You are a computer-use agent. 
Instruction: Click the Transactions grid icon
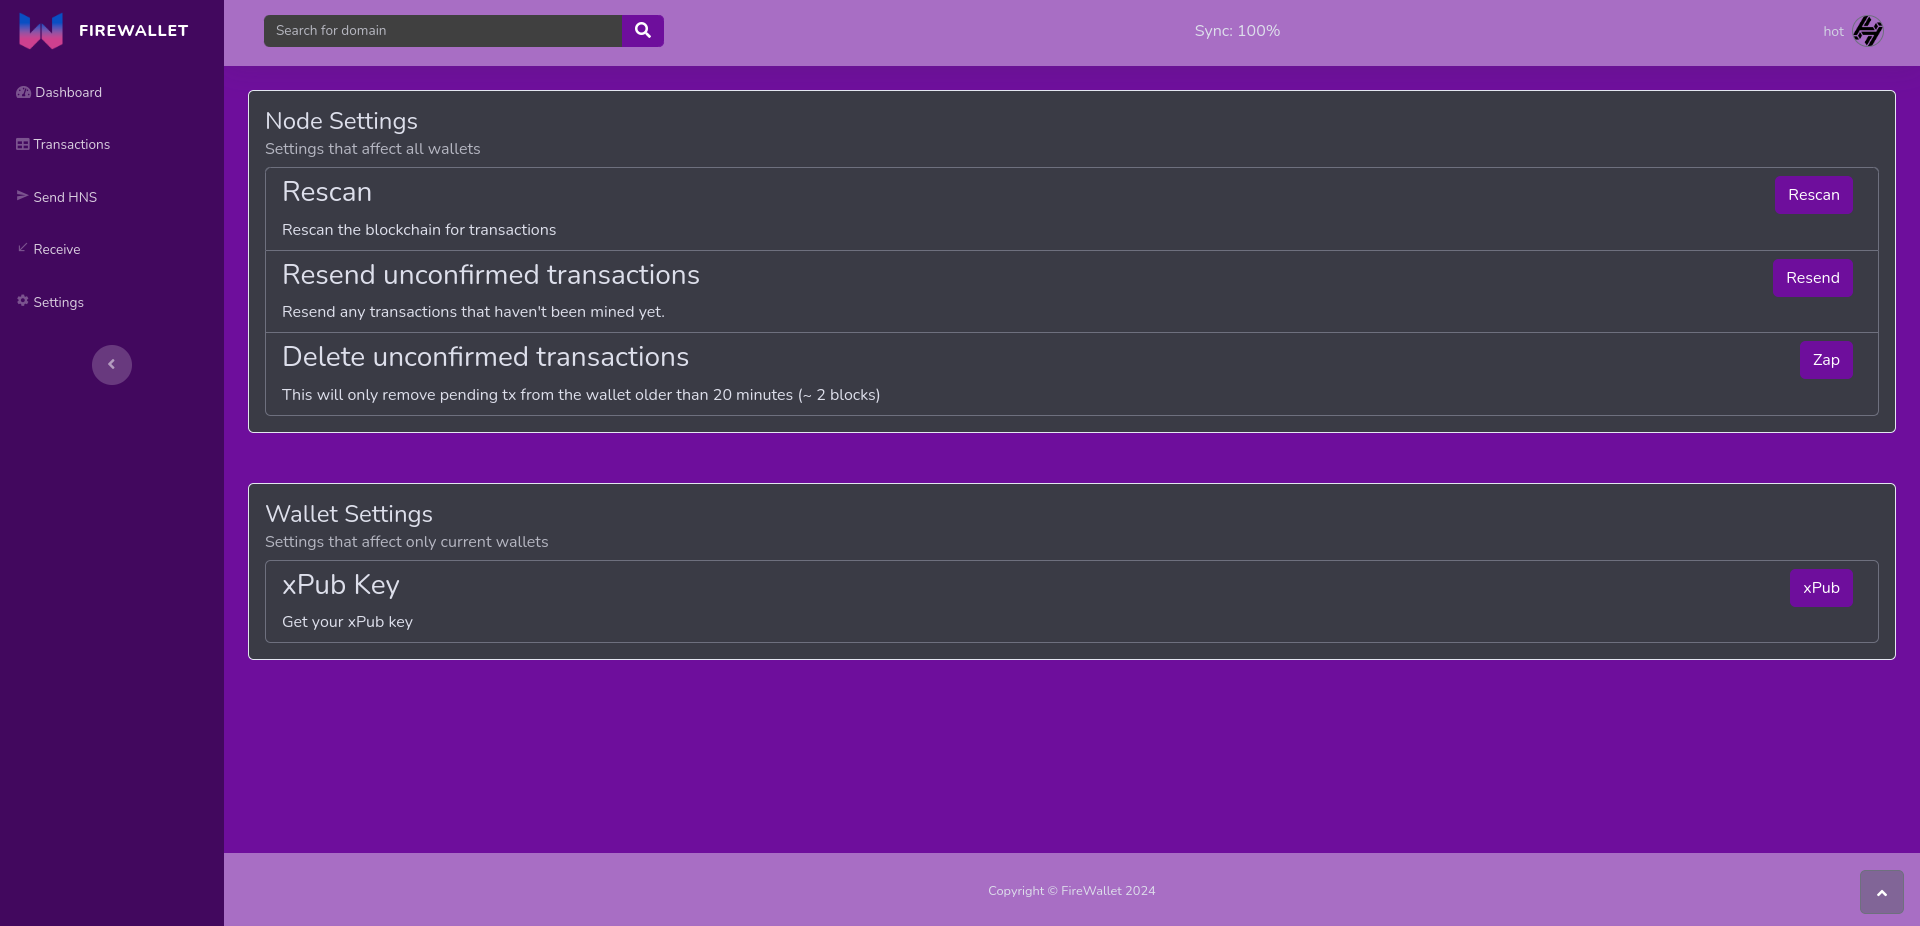[x=22, y=144]
